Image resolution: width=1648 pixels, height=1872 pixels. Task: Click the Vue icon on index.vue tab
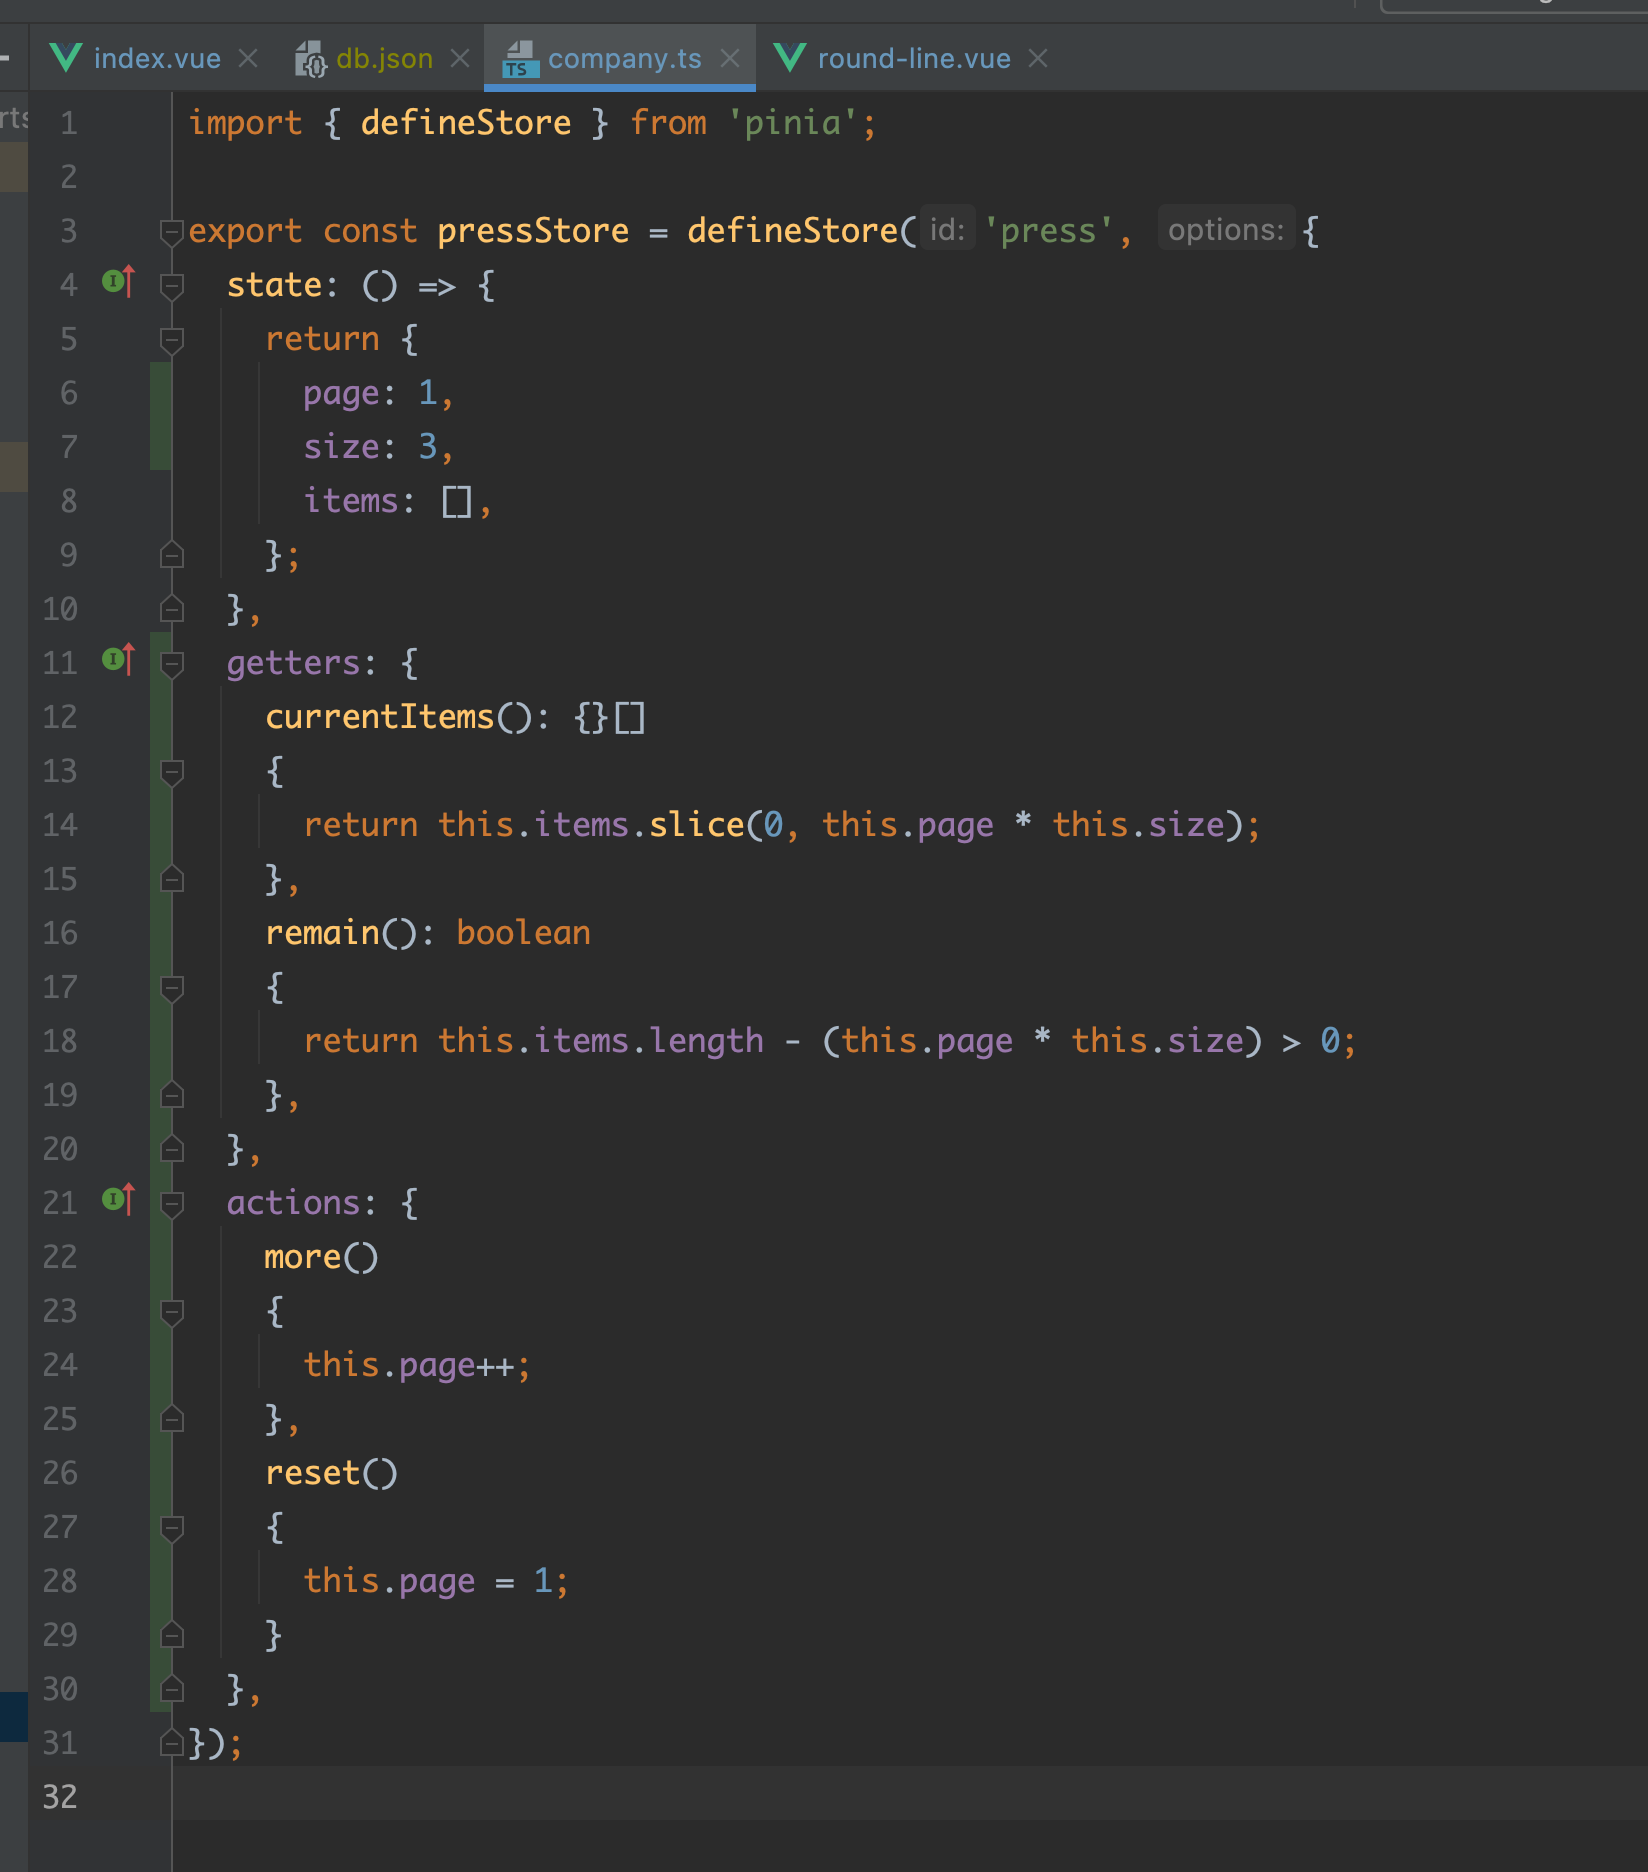[x=66, y=58]
